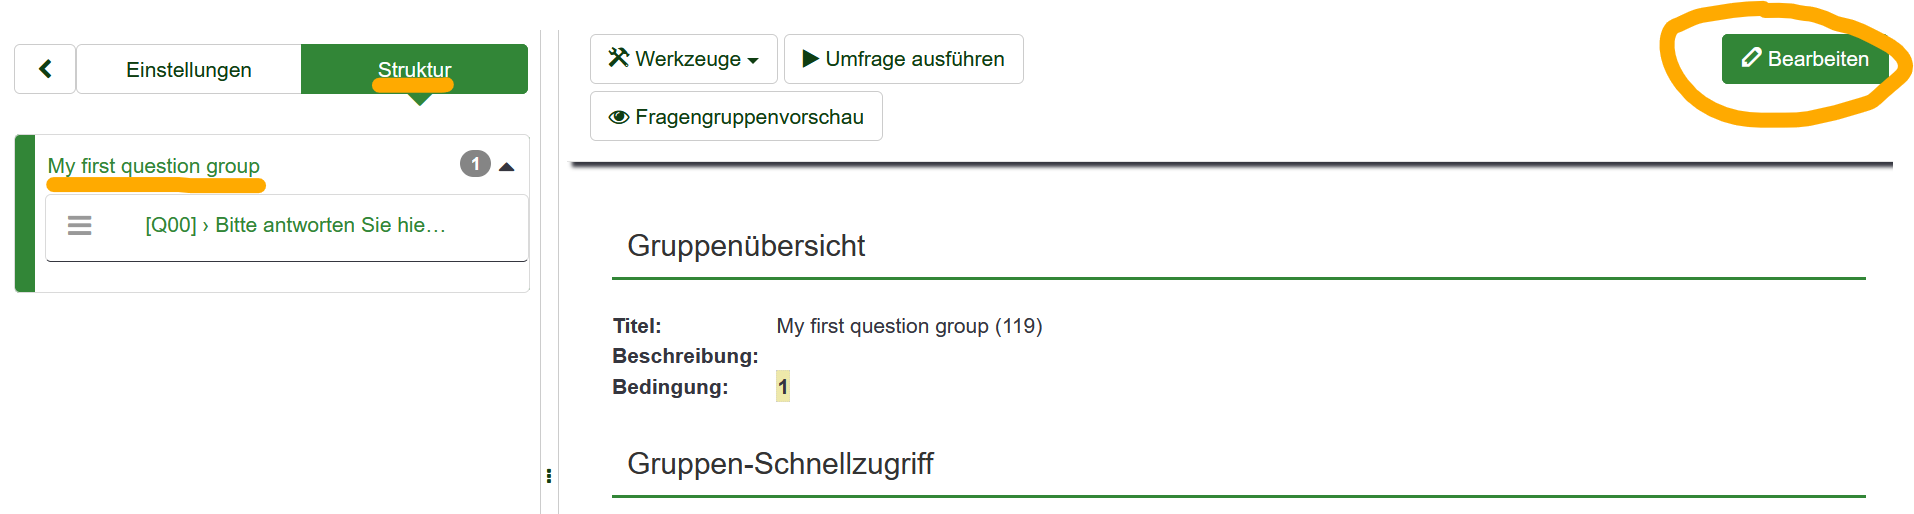The image size is (1914, 514).
Task: Click the Gruppen-Schnellzugriff section heading
Action: click(x=780, y=464)
